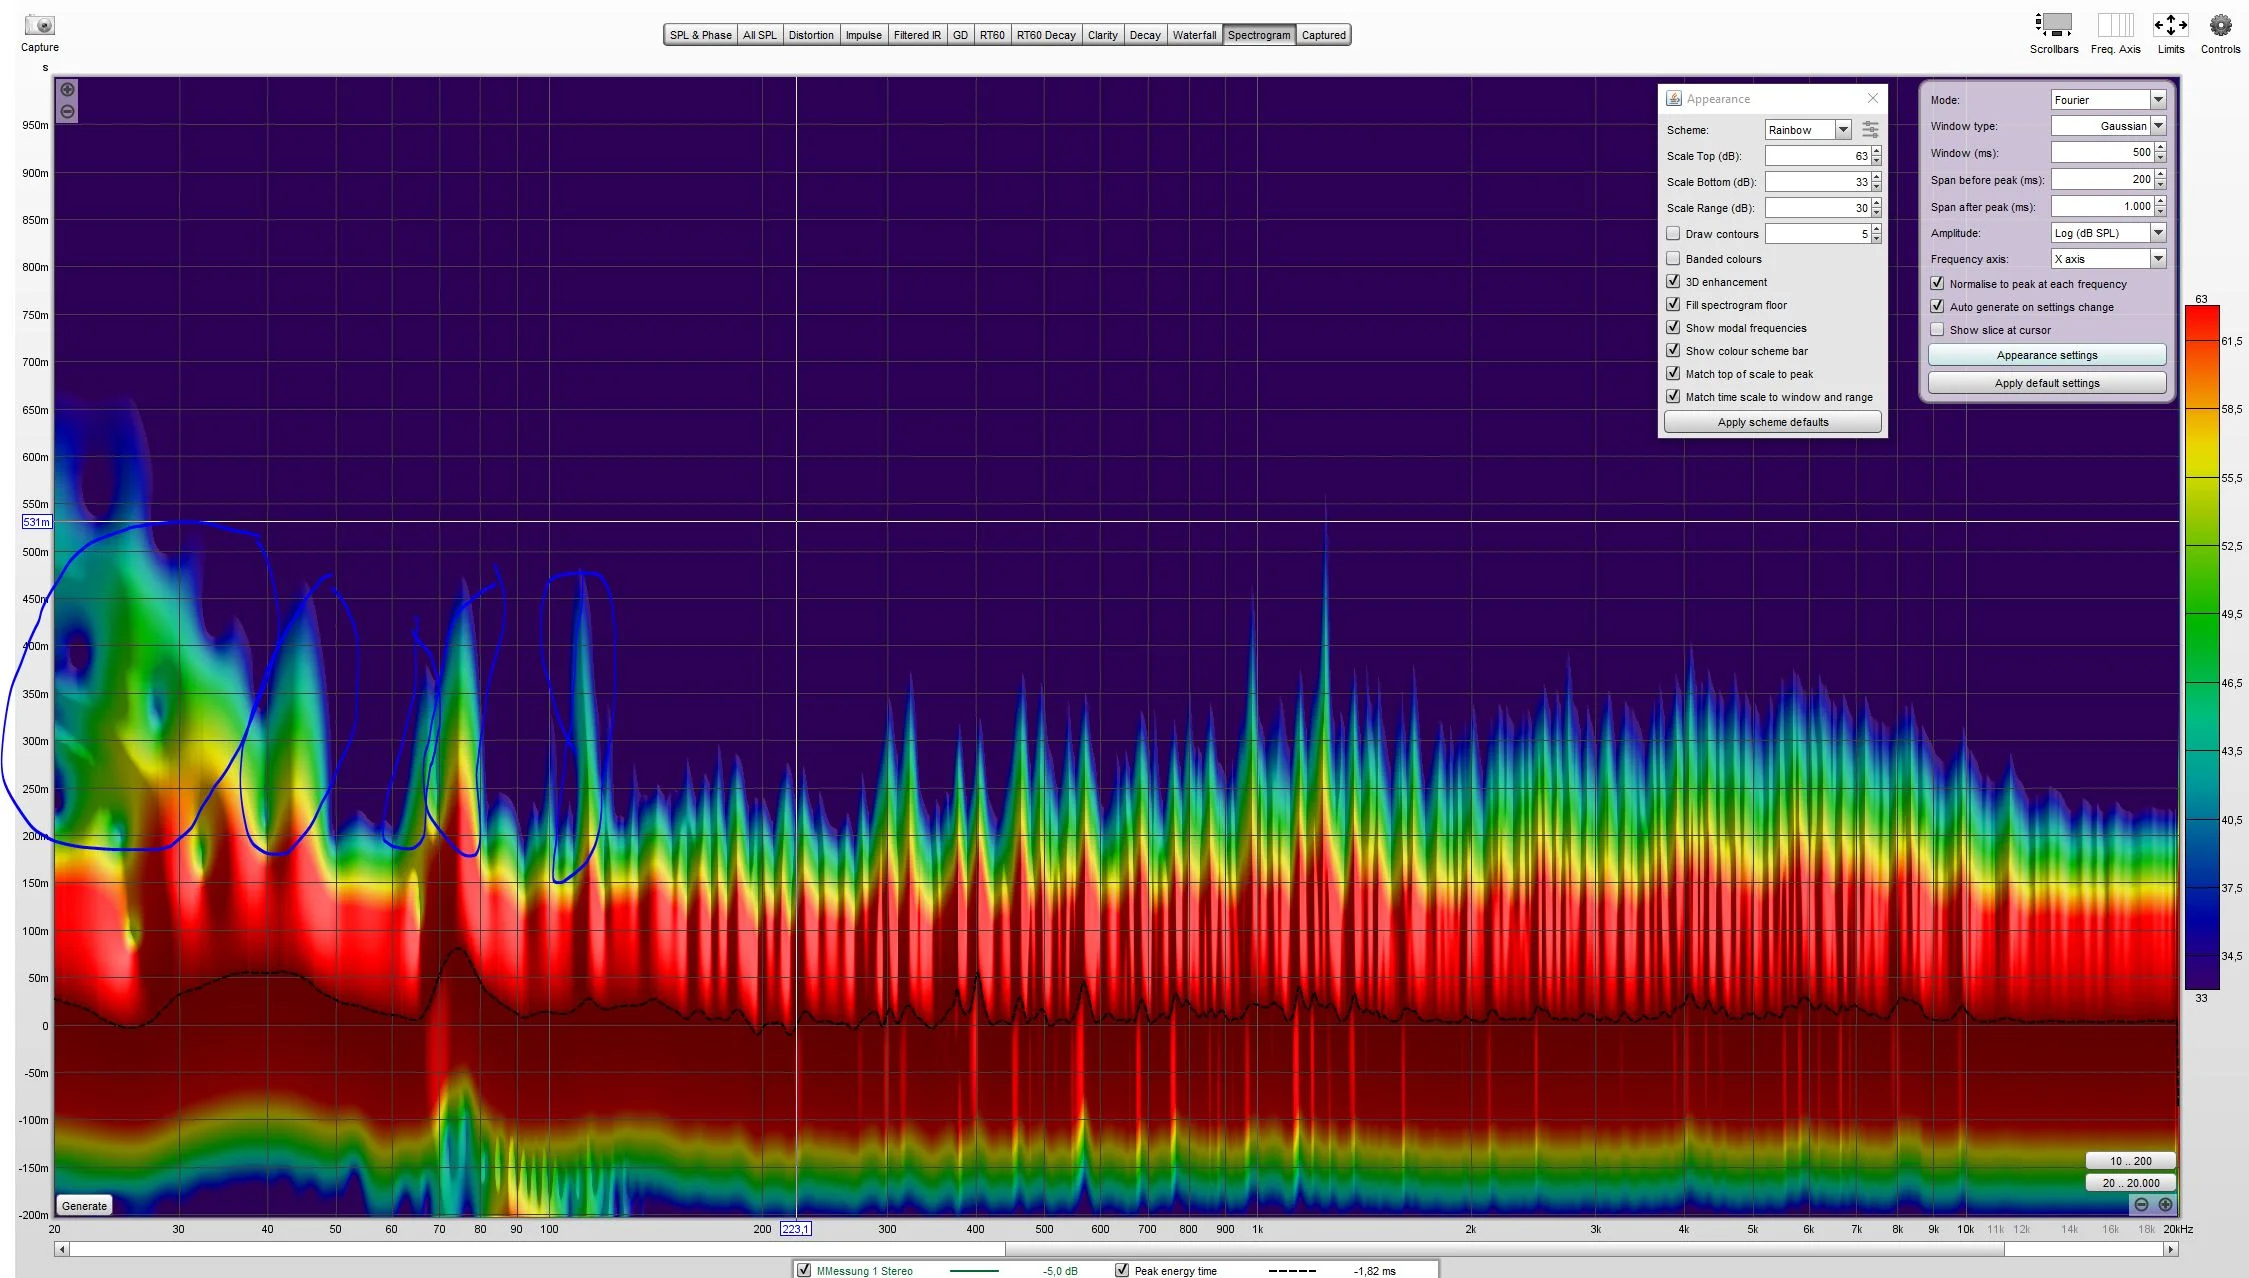This screenshot has width=2249, height=1278.
Task: Zoom out vertical axis minus icon
Action: pos(67,111)
